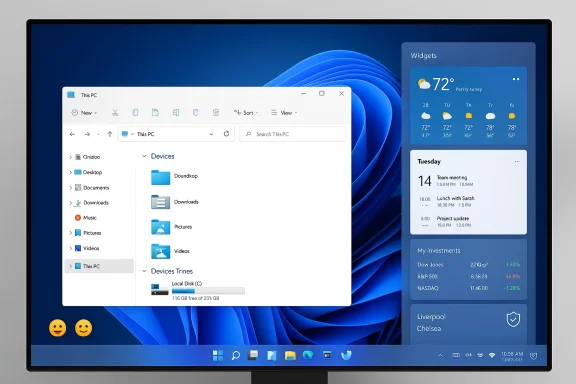Open the Lunch with Sarah entry
The image size is (576, 384).
[x=456, y=201]
